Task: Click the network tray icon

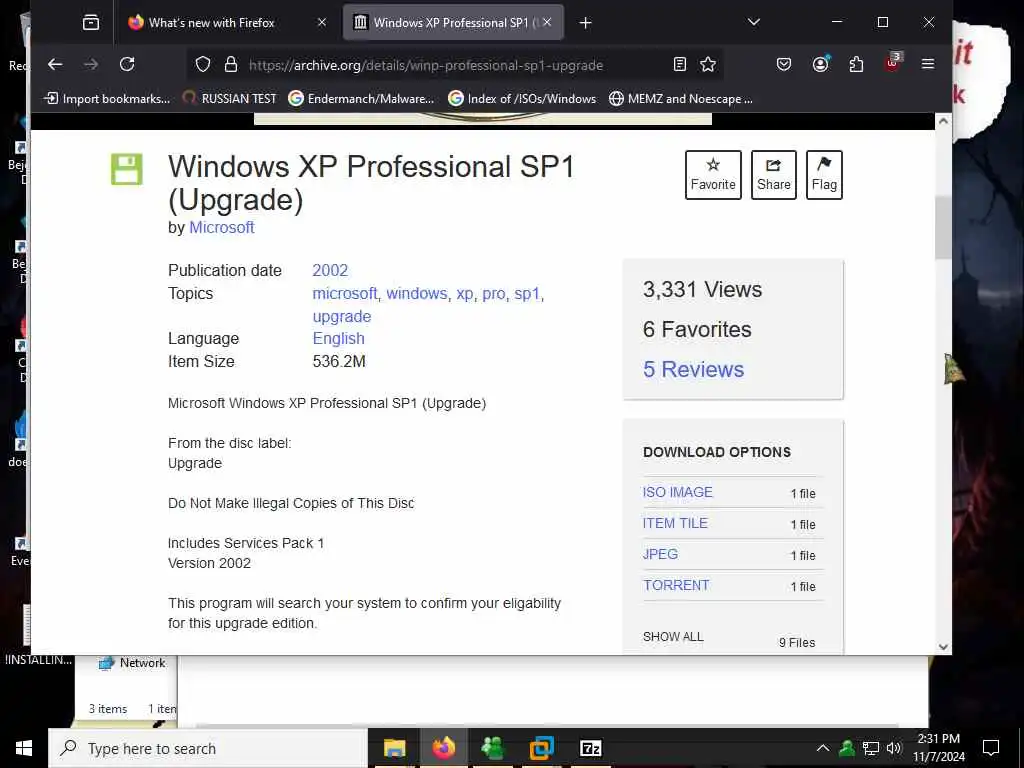Action: coord(871,748)
